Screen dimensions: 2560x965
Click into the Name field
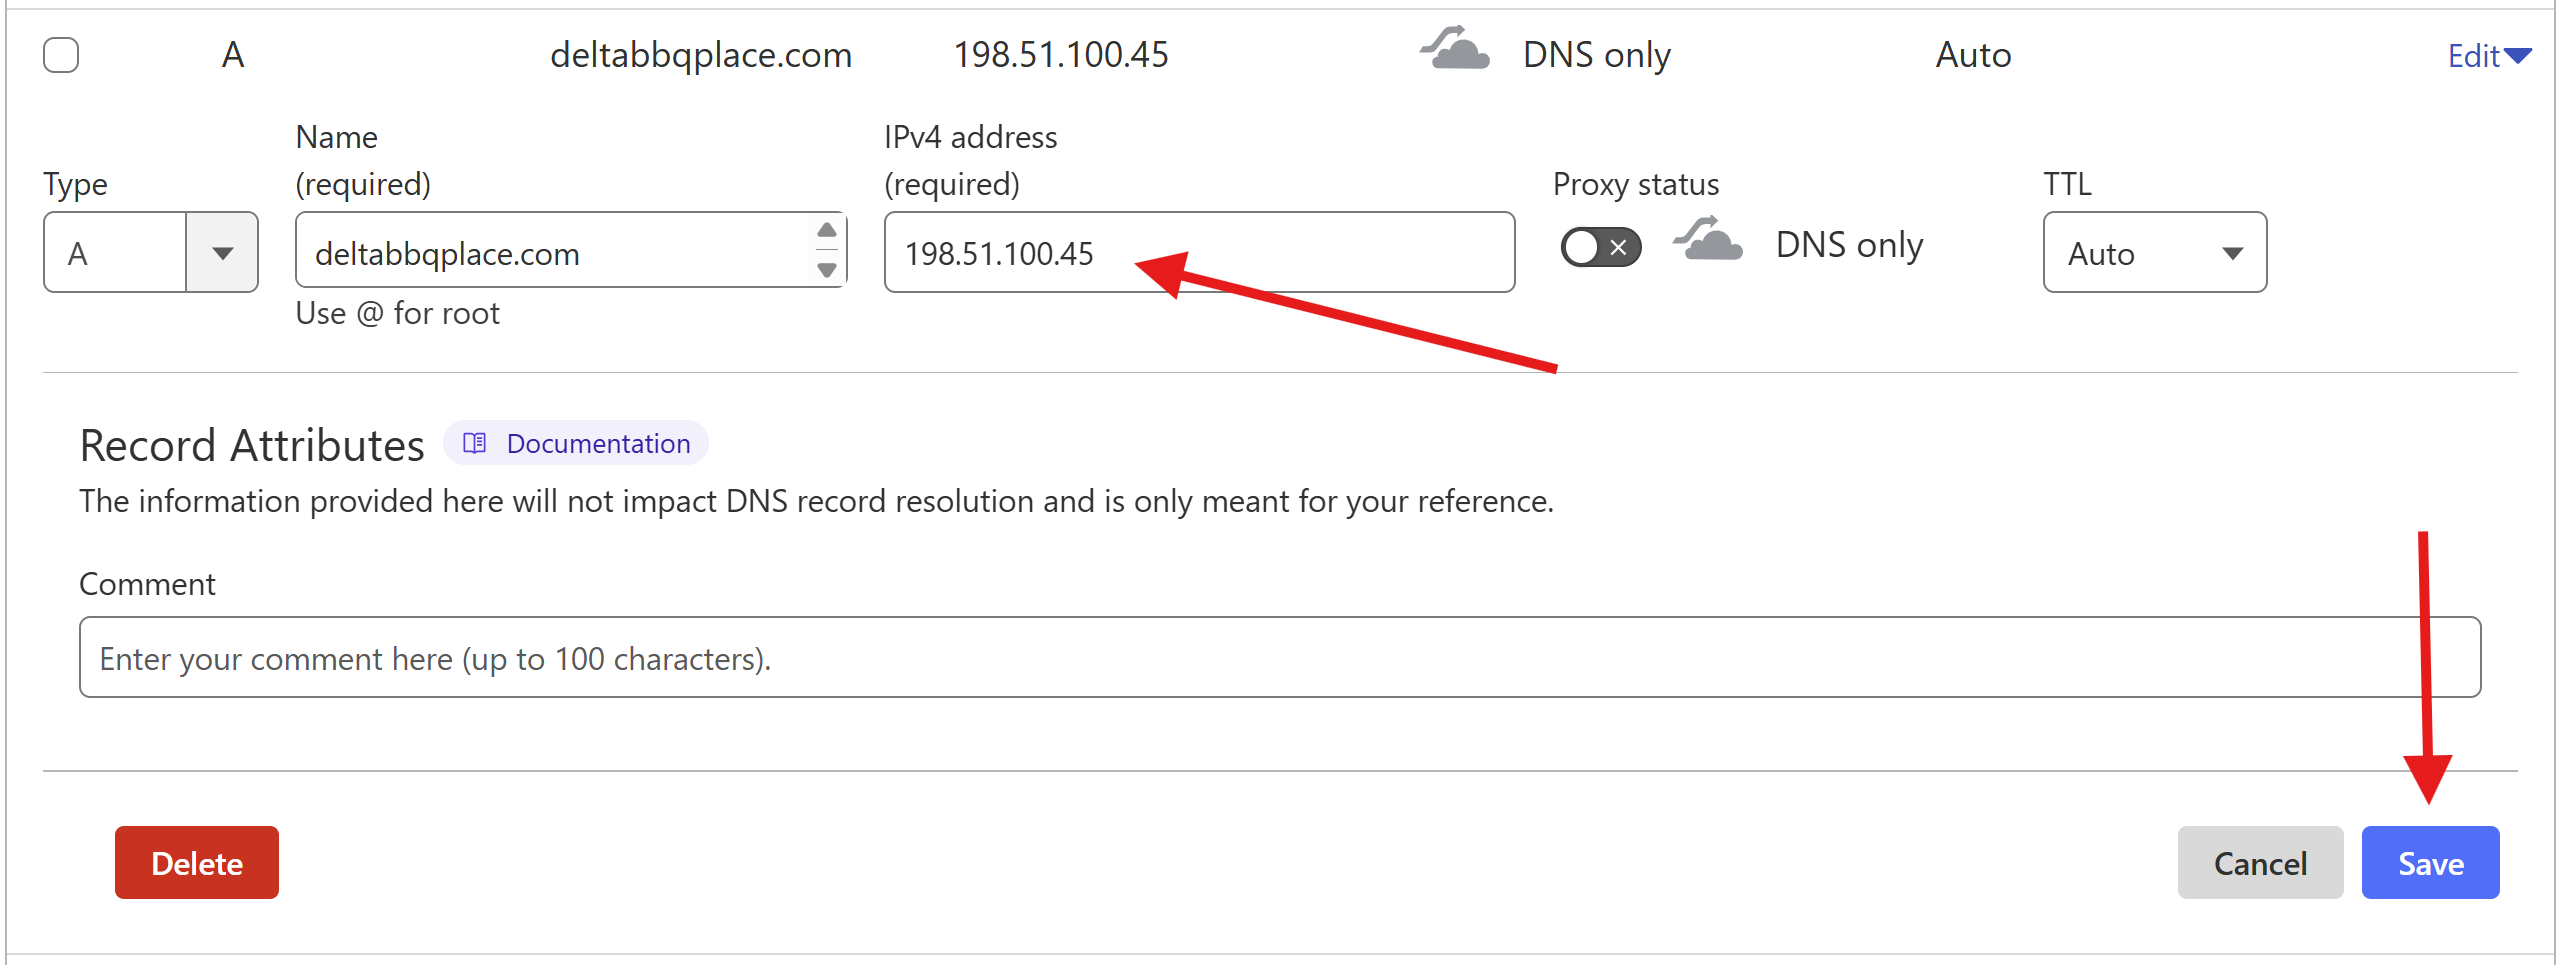[555, 253]
